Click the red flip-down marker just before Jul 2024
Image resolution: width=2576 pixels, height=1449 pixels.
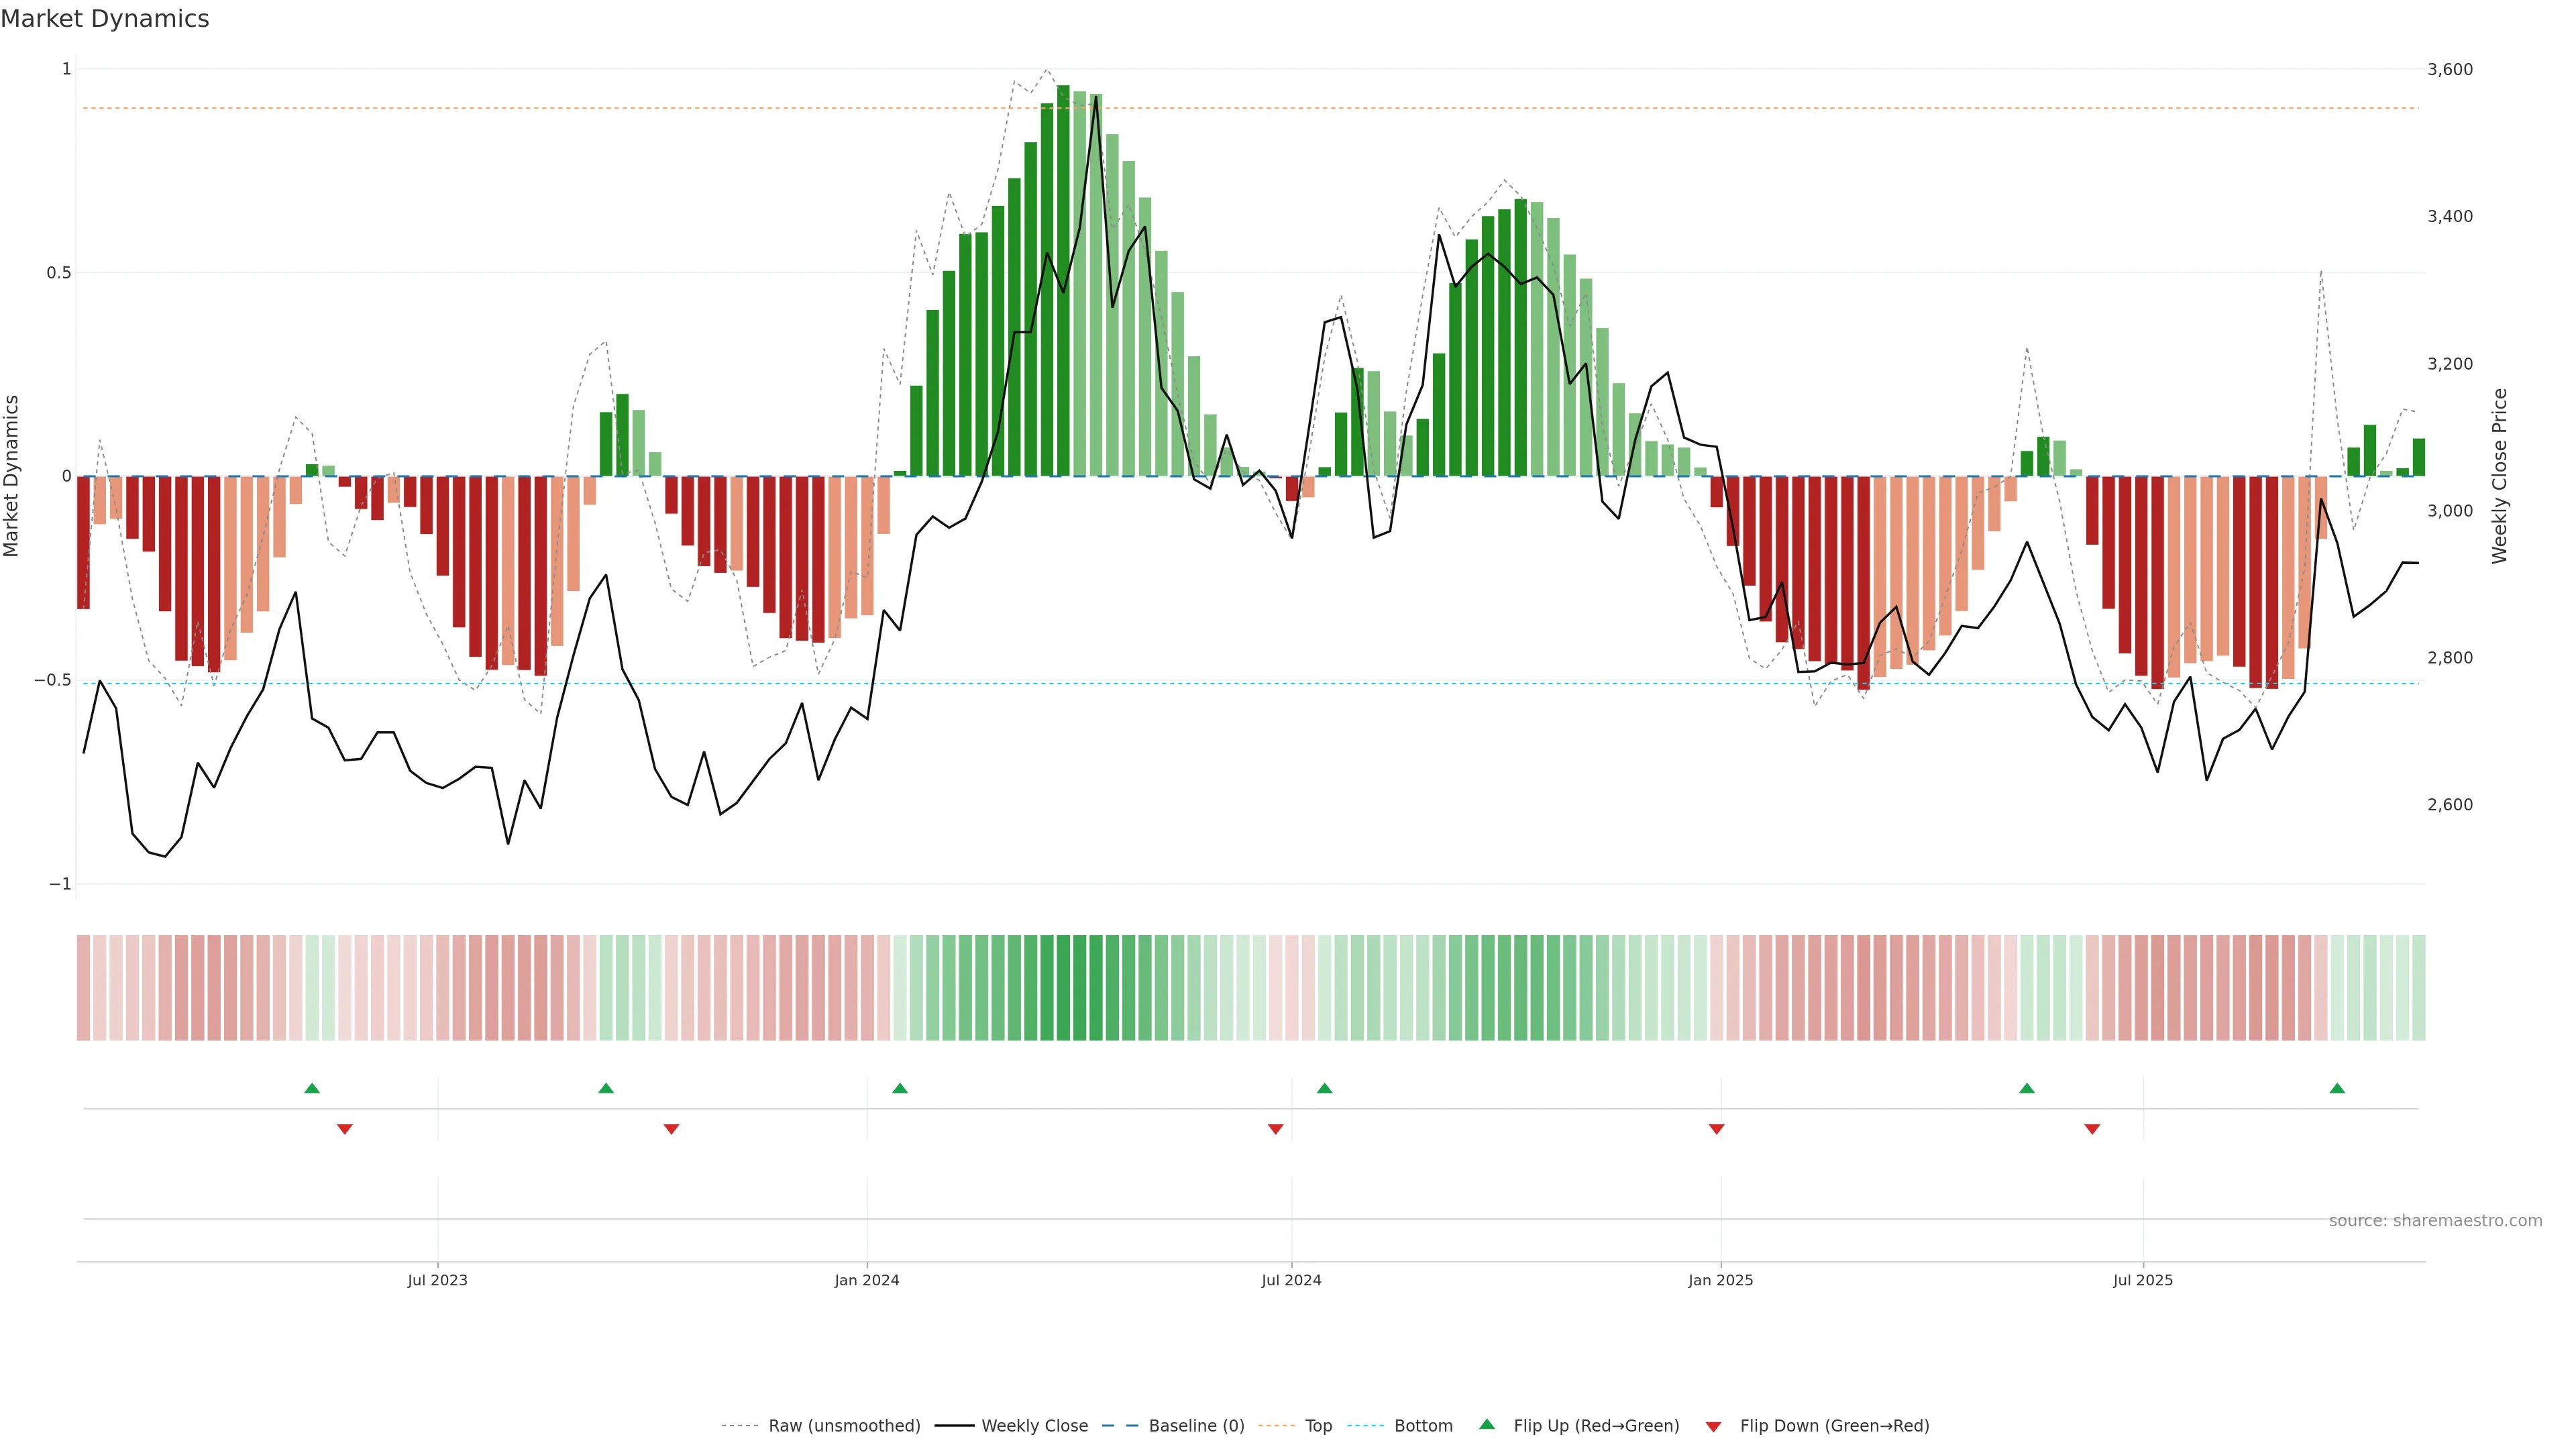(x=1275, y=1129)
